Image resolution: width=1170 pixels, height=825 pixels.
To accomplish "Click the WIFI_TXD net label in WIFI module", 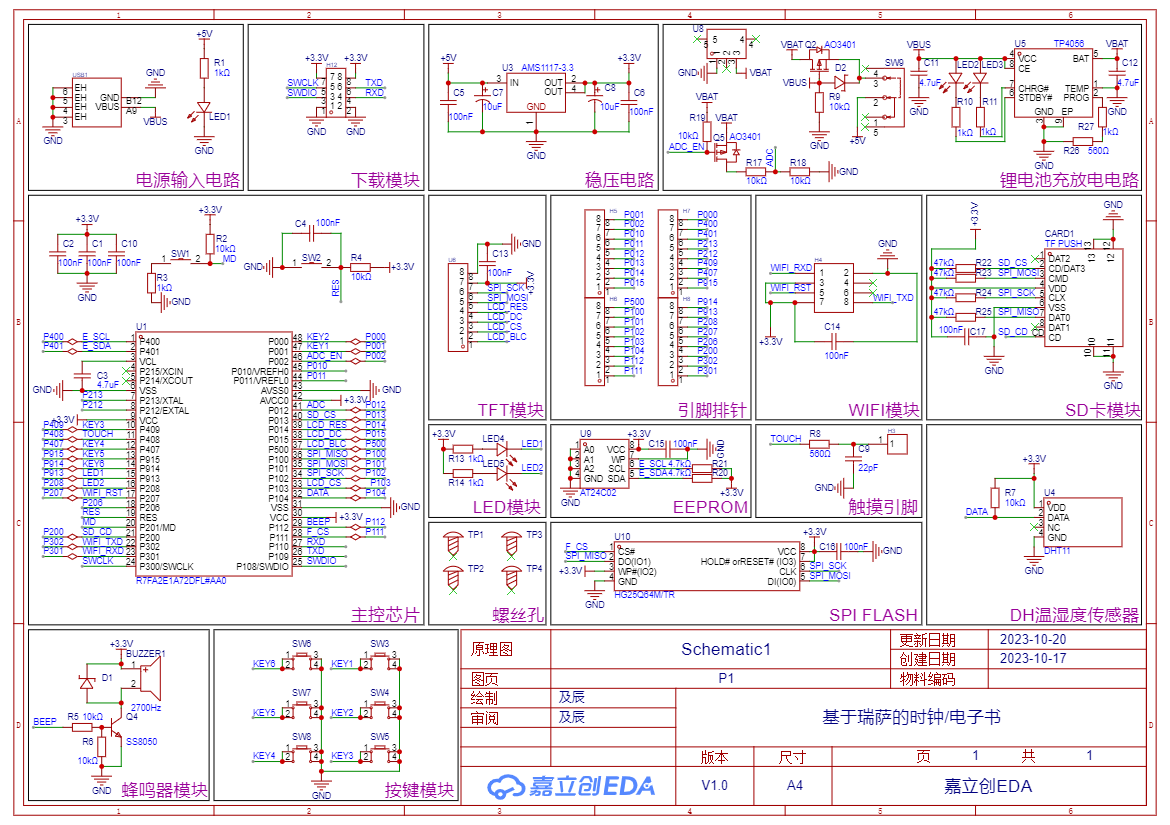I will coord(893,297).
